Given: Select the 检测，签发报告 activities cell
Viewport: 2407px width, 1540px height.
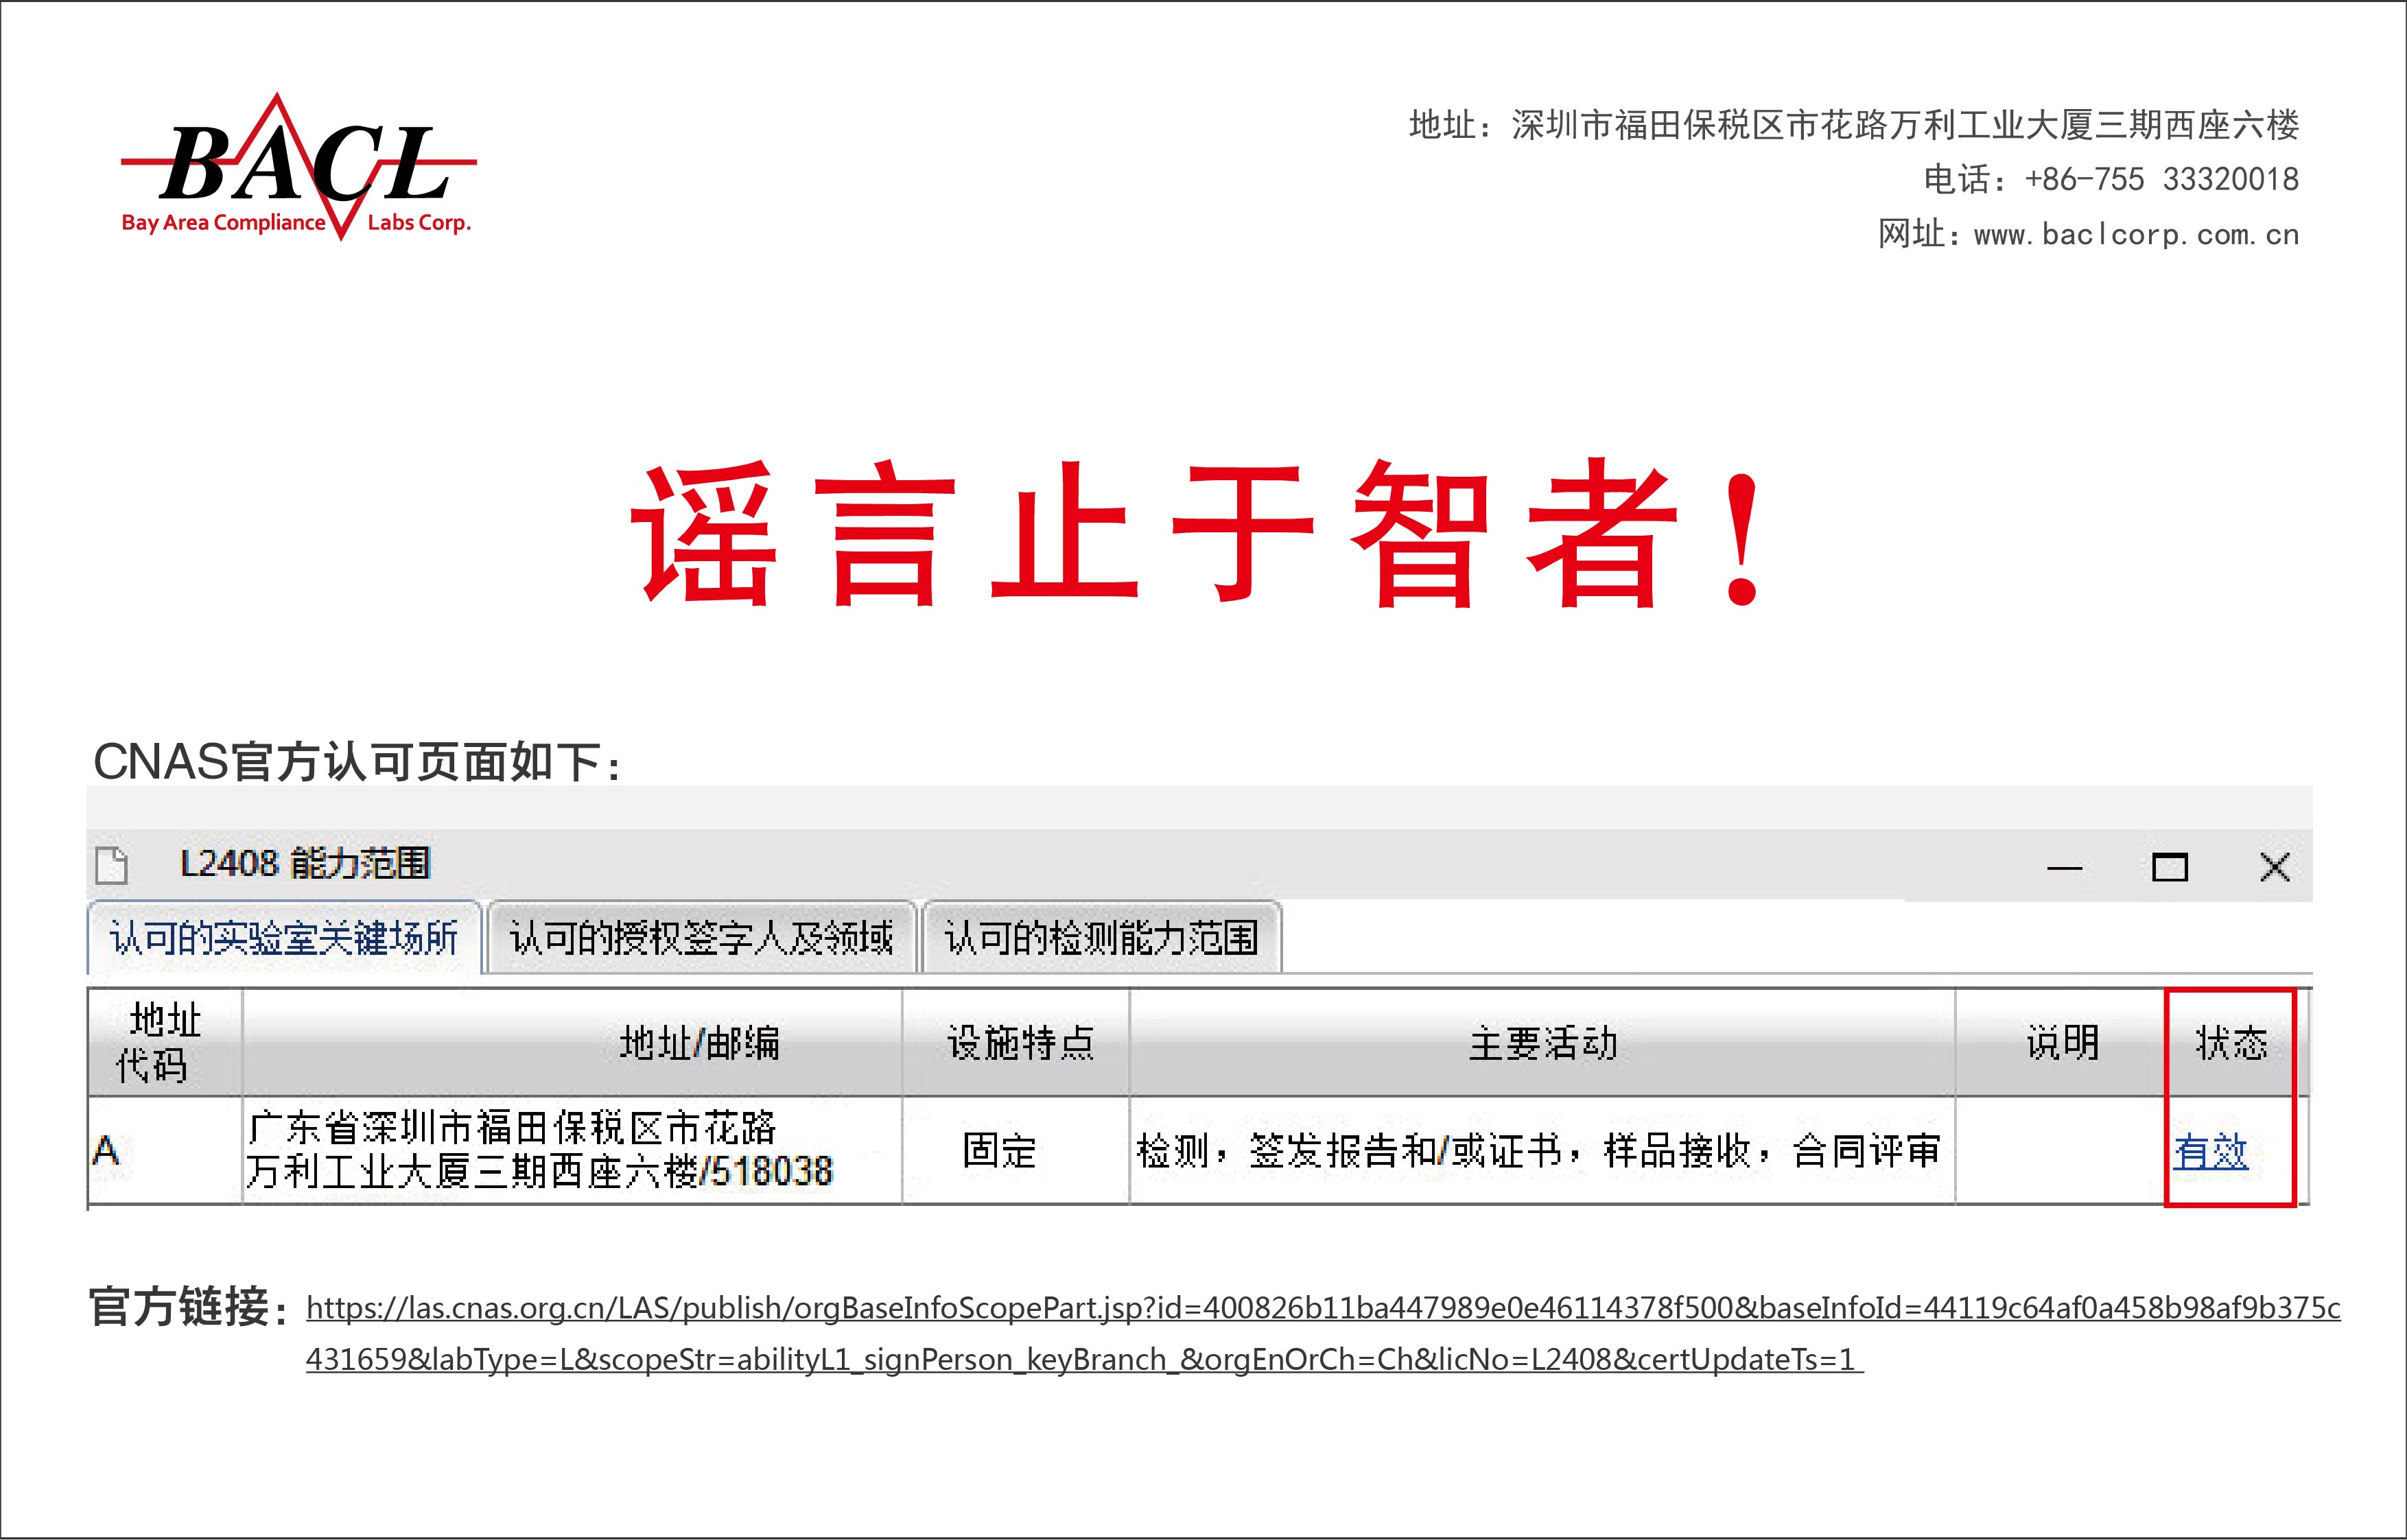Looking at the screenshot, I should tap(1542, 1151).
